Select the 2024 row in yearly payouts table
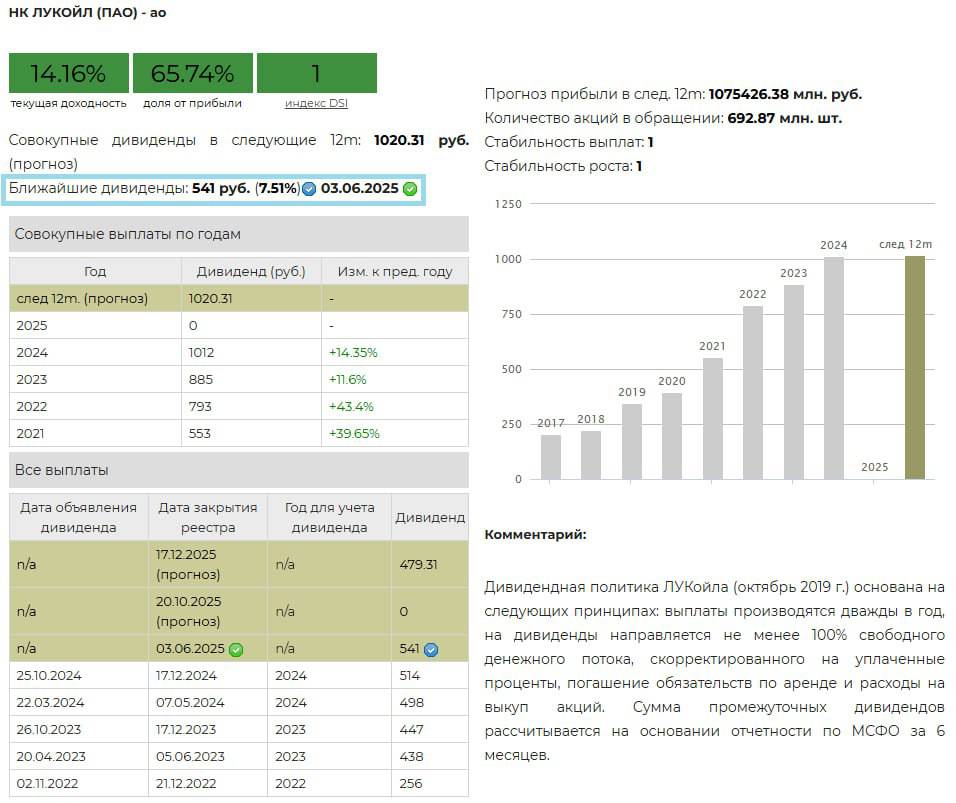Viewport: 956px width, 803px height. (x=238, y=352)
